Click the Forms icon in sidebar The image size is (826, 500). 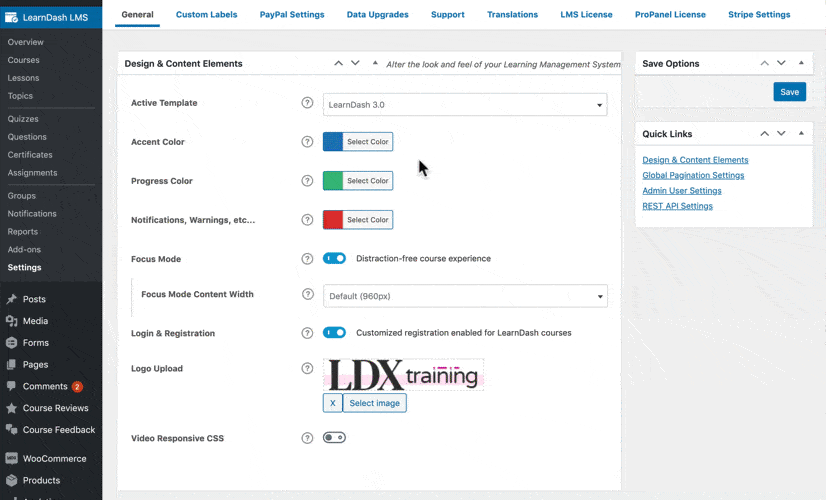[x=11, y=342]
